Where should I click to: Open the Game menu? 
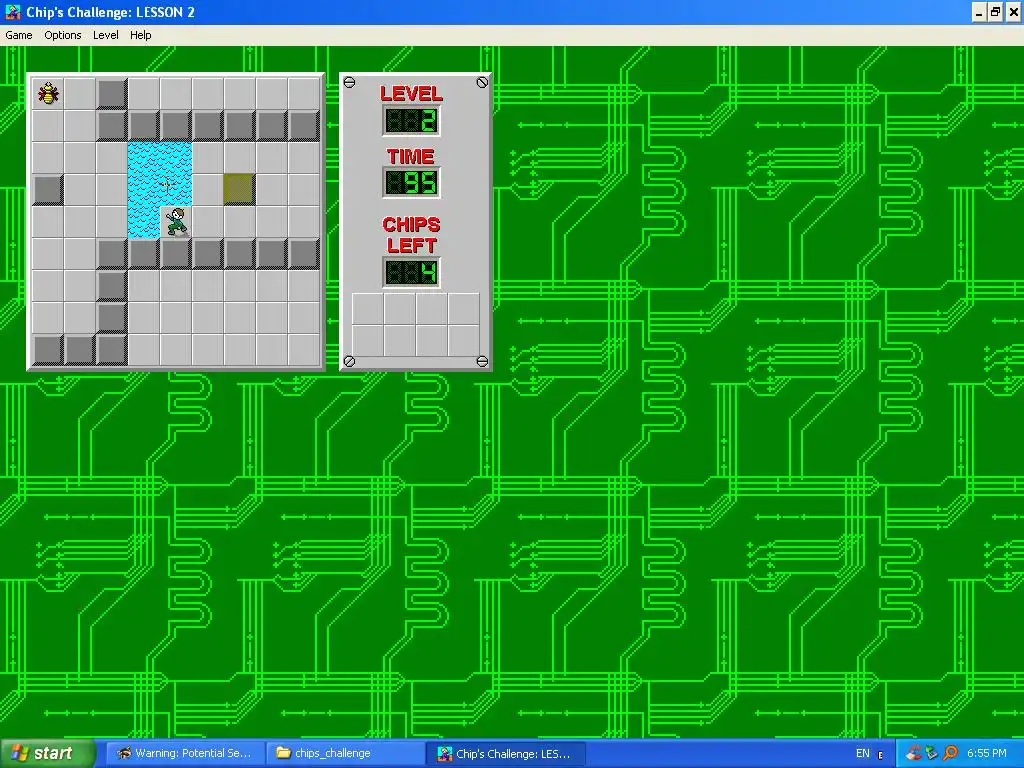click(x=19, y=35)
